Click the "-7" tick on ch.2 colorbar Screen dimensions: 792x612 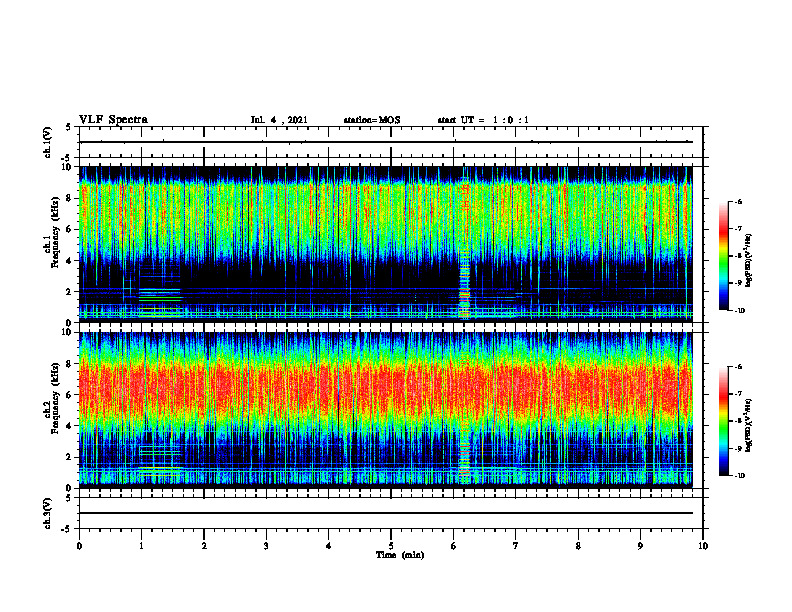pos(738,394)
